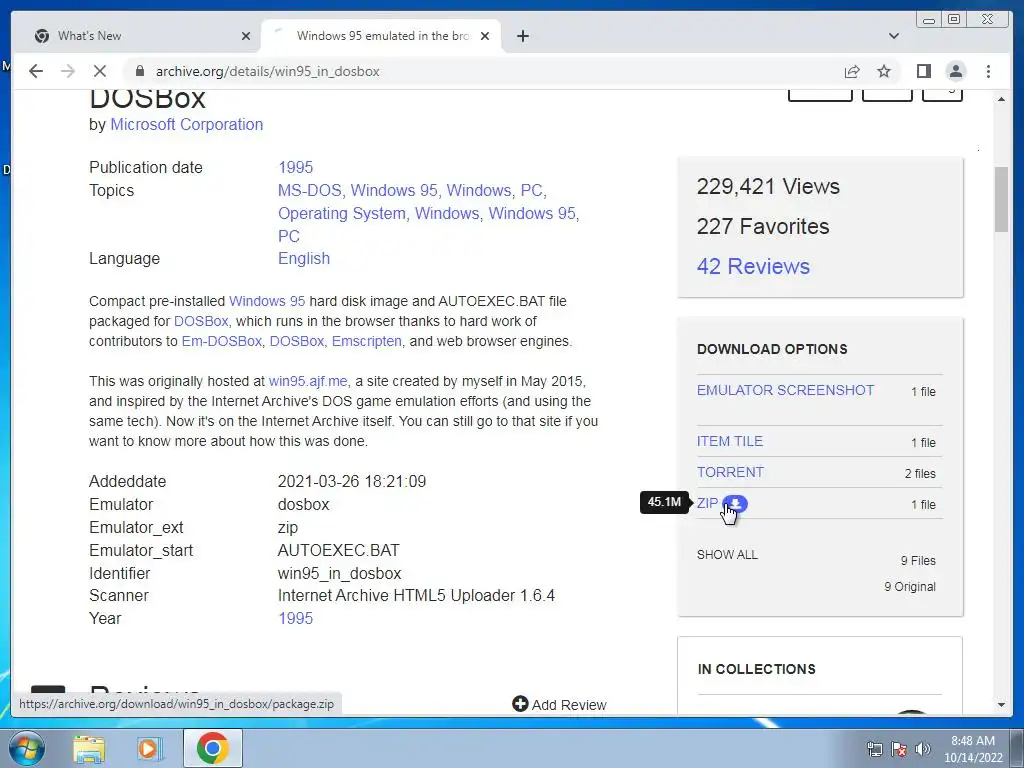Click the scrollbar up arrow

pos(1001,99)
